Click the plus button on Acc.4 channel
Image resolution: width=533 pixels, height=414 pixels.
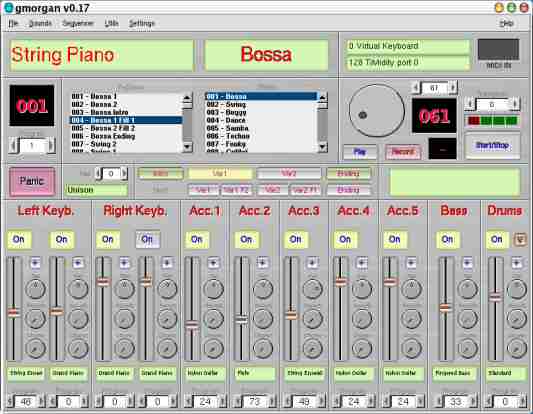click(x=362, y=263)
